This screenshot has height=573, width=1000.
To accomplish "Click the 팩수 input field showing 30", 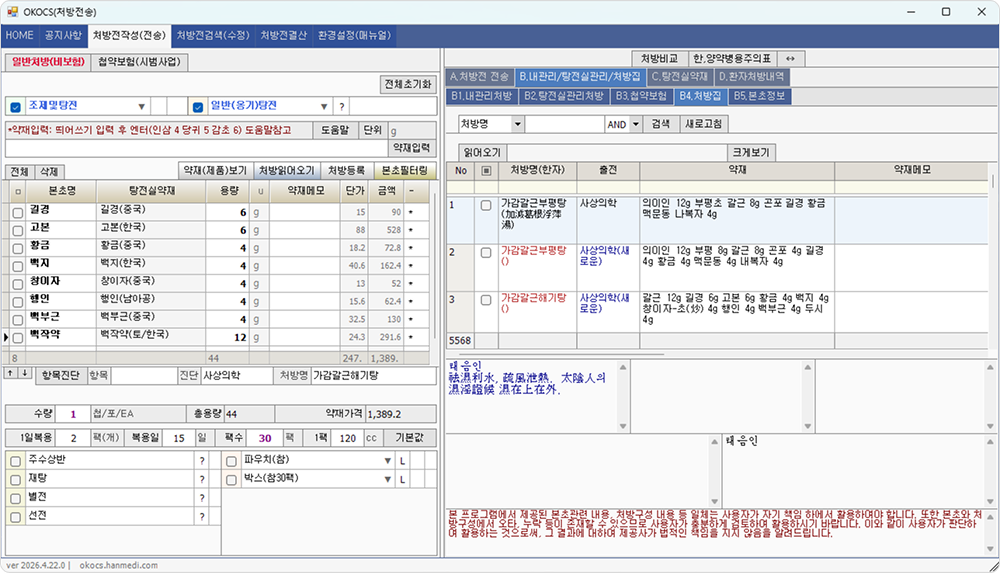I will click(265, 438).
